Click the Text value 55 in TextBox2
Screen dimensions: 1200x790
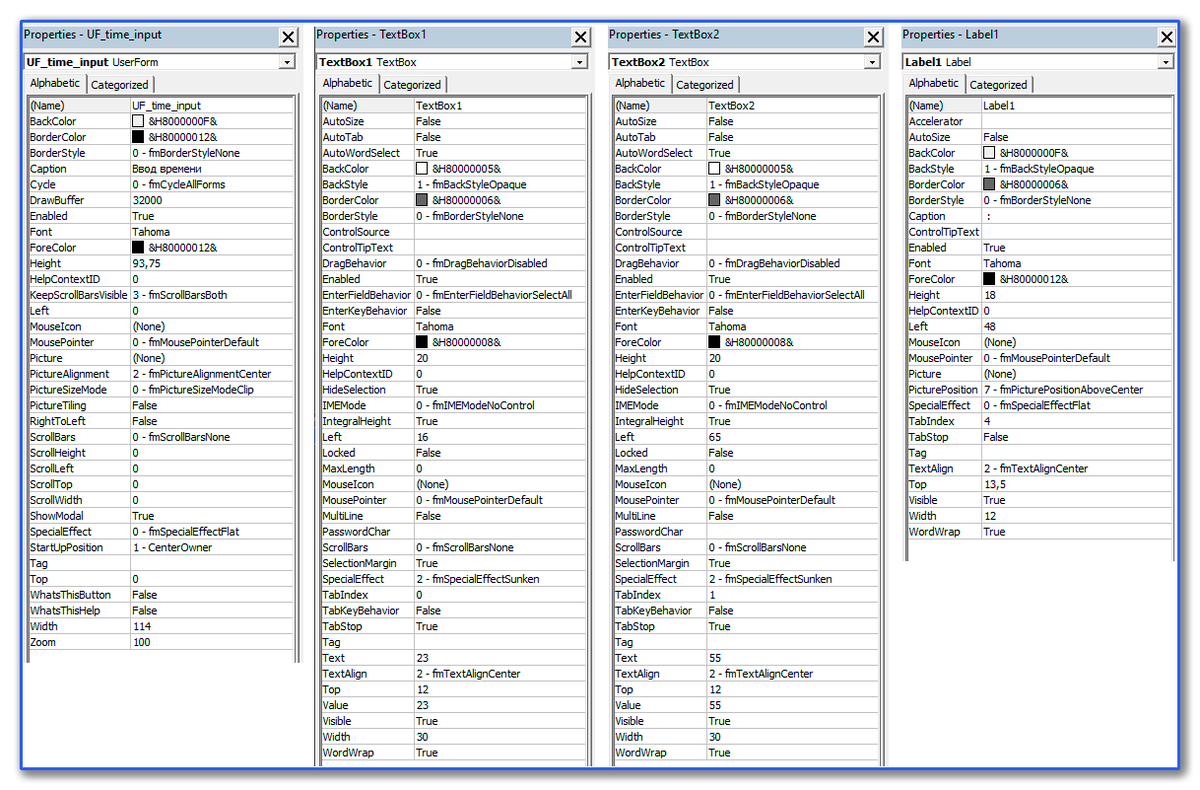[x=793, y=658]
